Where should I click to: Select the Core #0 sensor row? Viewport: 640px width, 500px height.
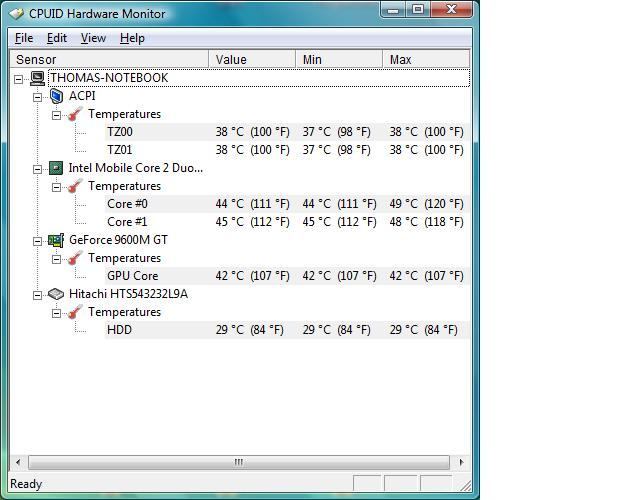287,204
